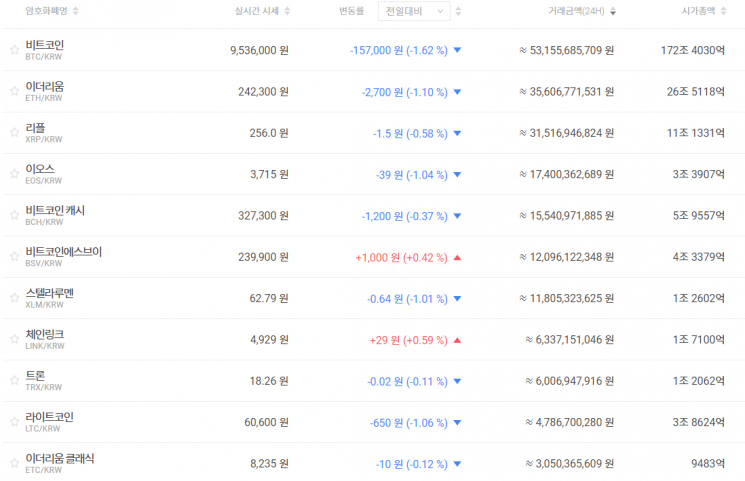Image resolution: width=745 pixels, height=481 pixels.
Task: Click the 실시간 시세 column header
Action: (x=257, y=11)
